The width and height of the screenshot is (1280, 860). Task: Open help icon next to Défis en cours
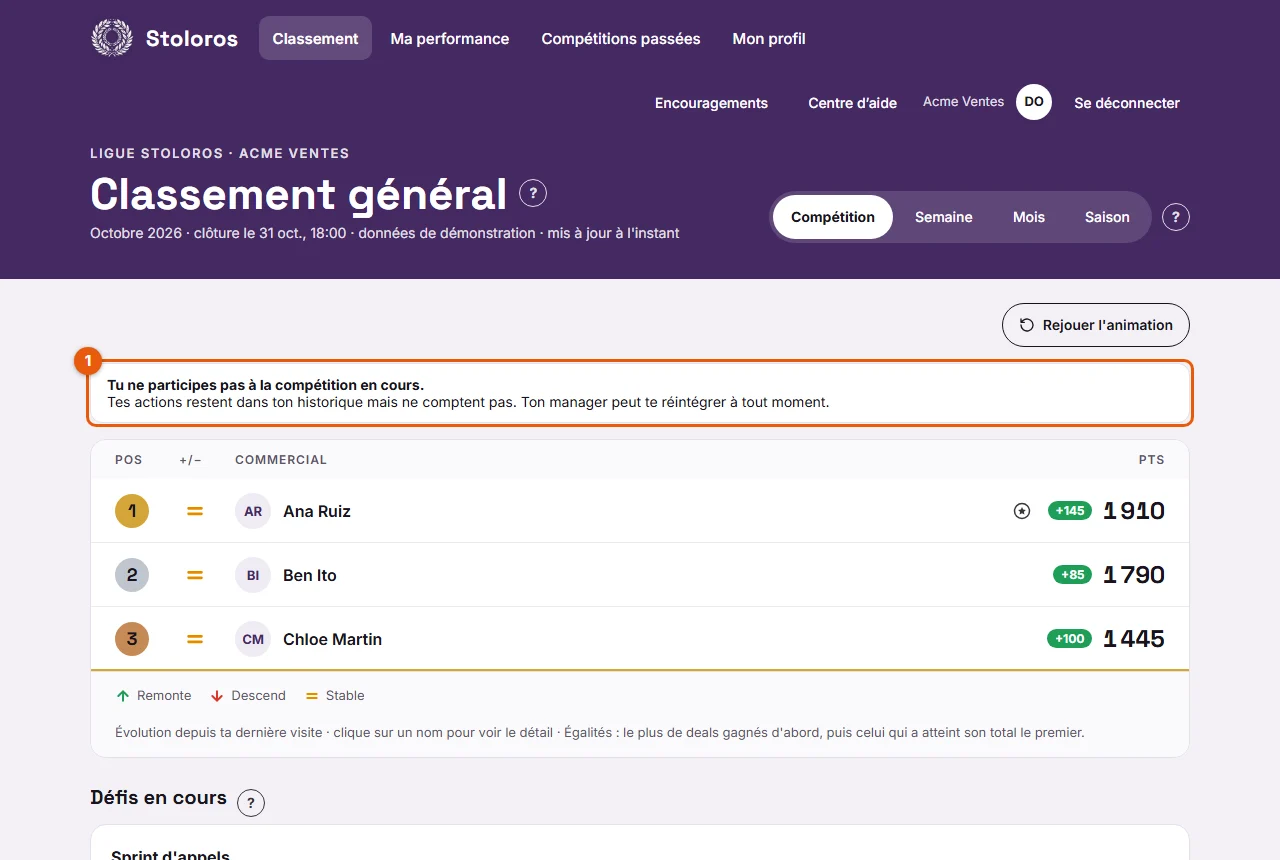[x=251, y=802]
